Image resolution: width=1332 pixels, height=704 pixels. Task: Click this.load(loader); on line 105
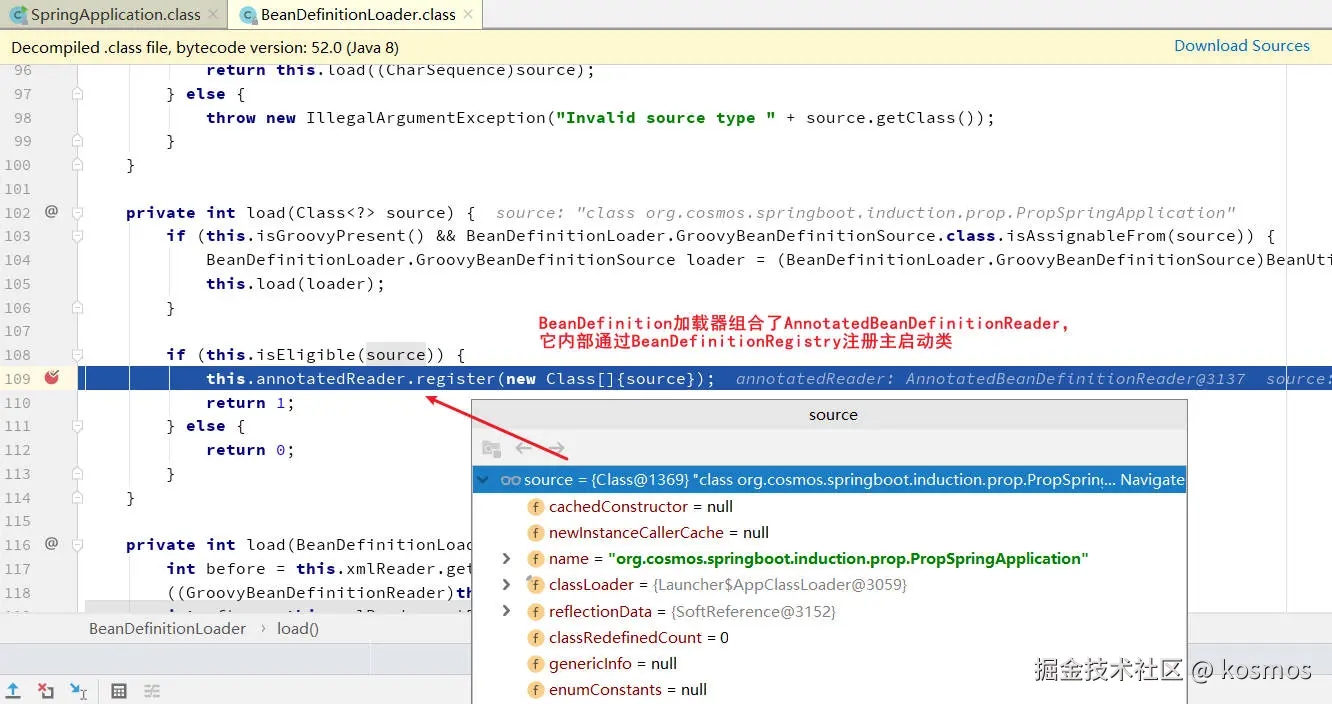click(x=295, y=283)
